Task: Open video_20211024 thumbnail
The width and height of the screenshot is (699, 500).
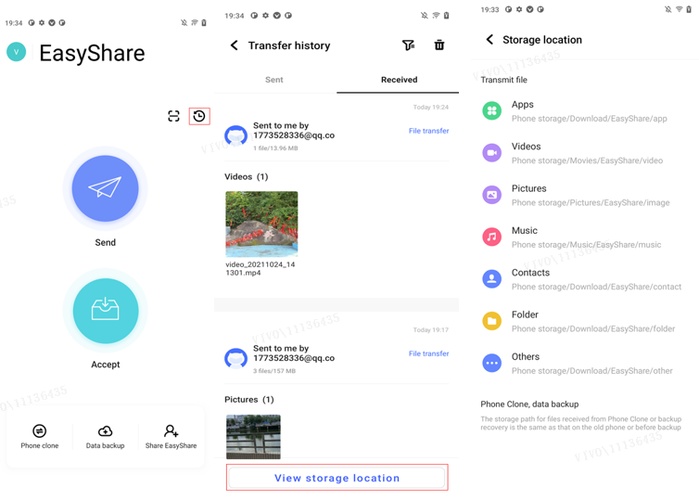Action: 262,224
